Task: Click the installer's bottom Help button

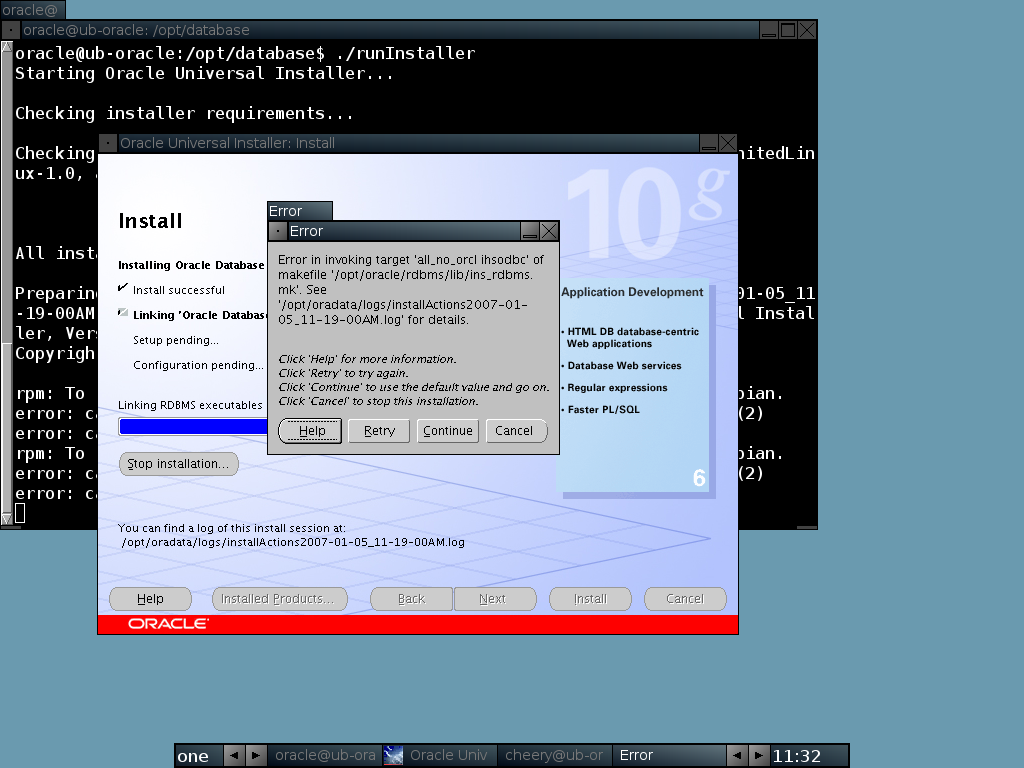Action: click(150, 599)
